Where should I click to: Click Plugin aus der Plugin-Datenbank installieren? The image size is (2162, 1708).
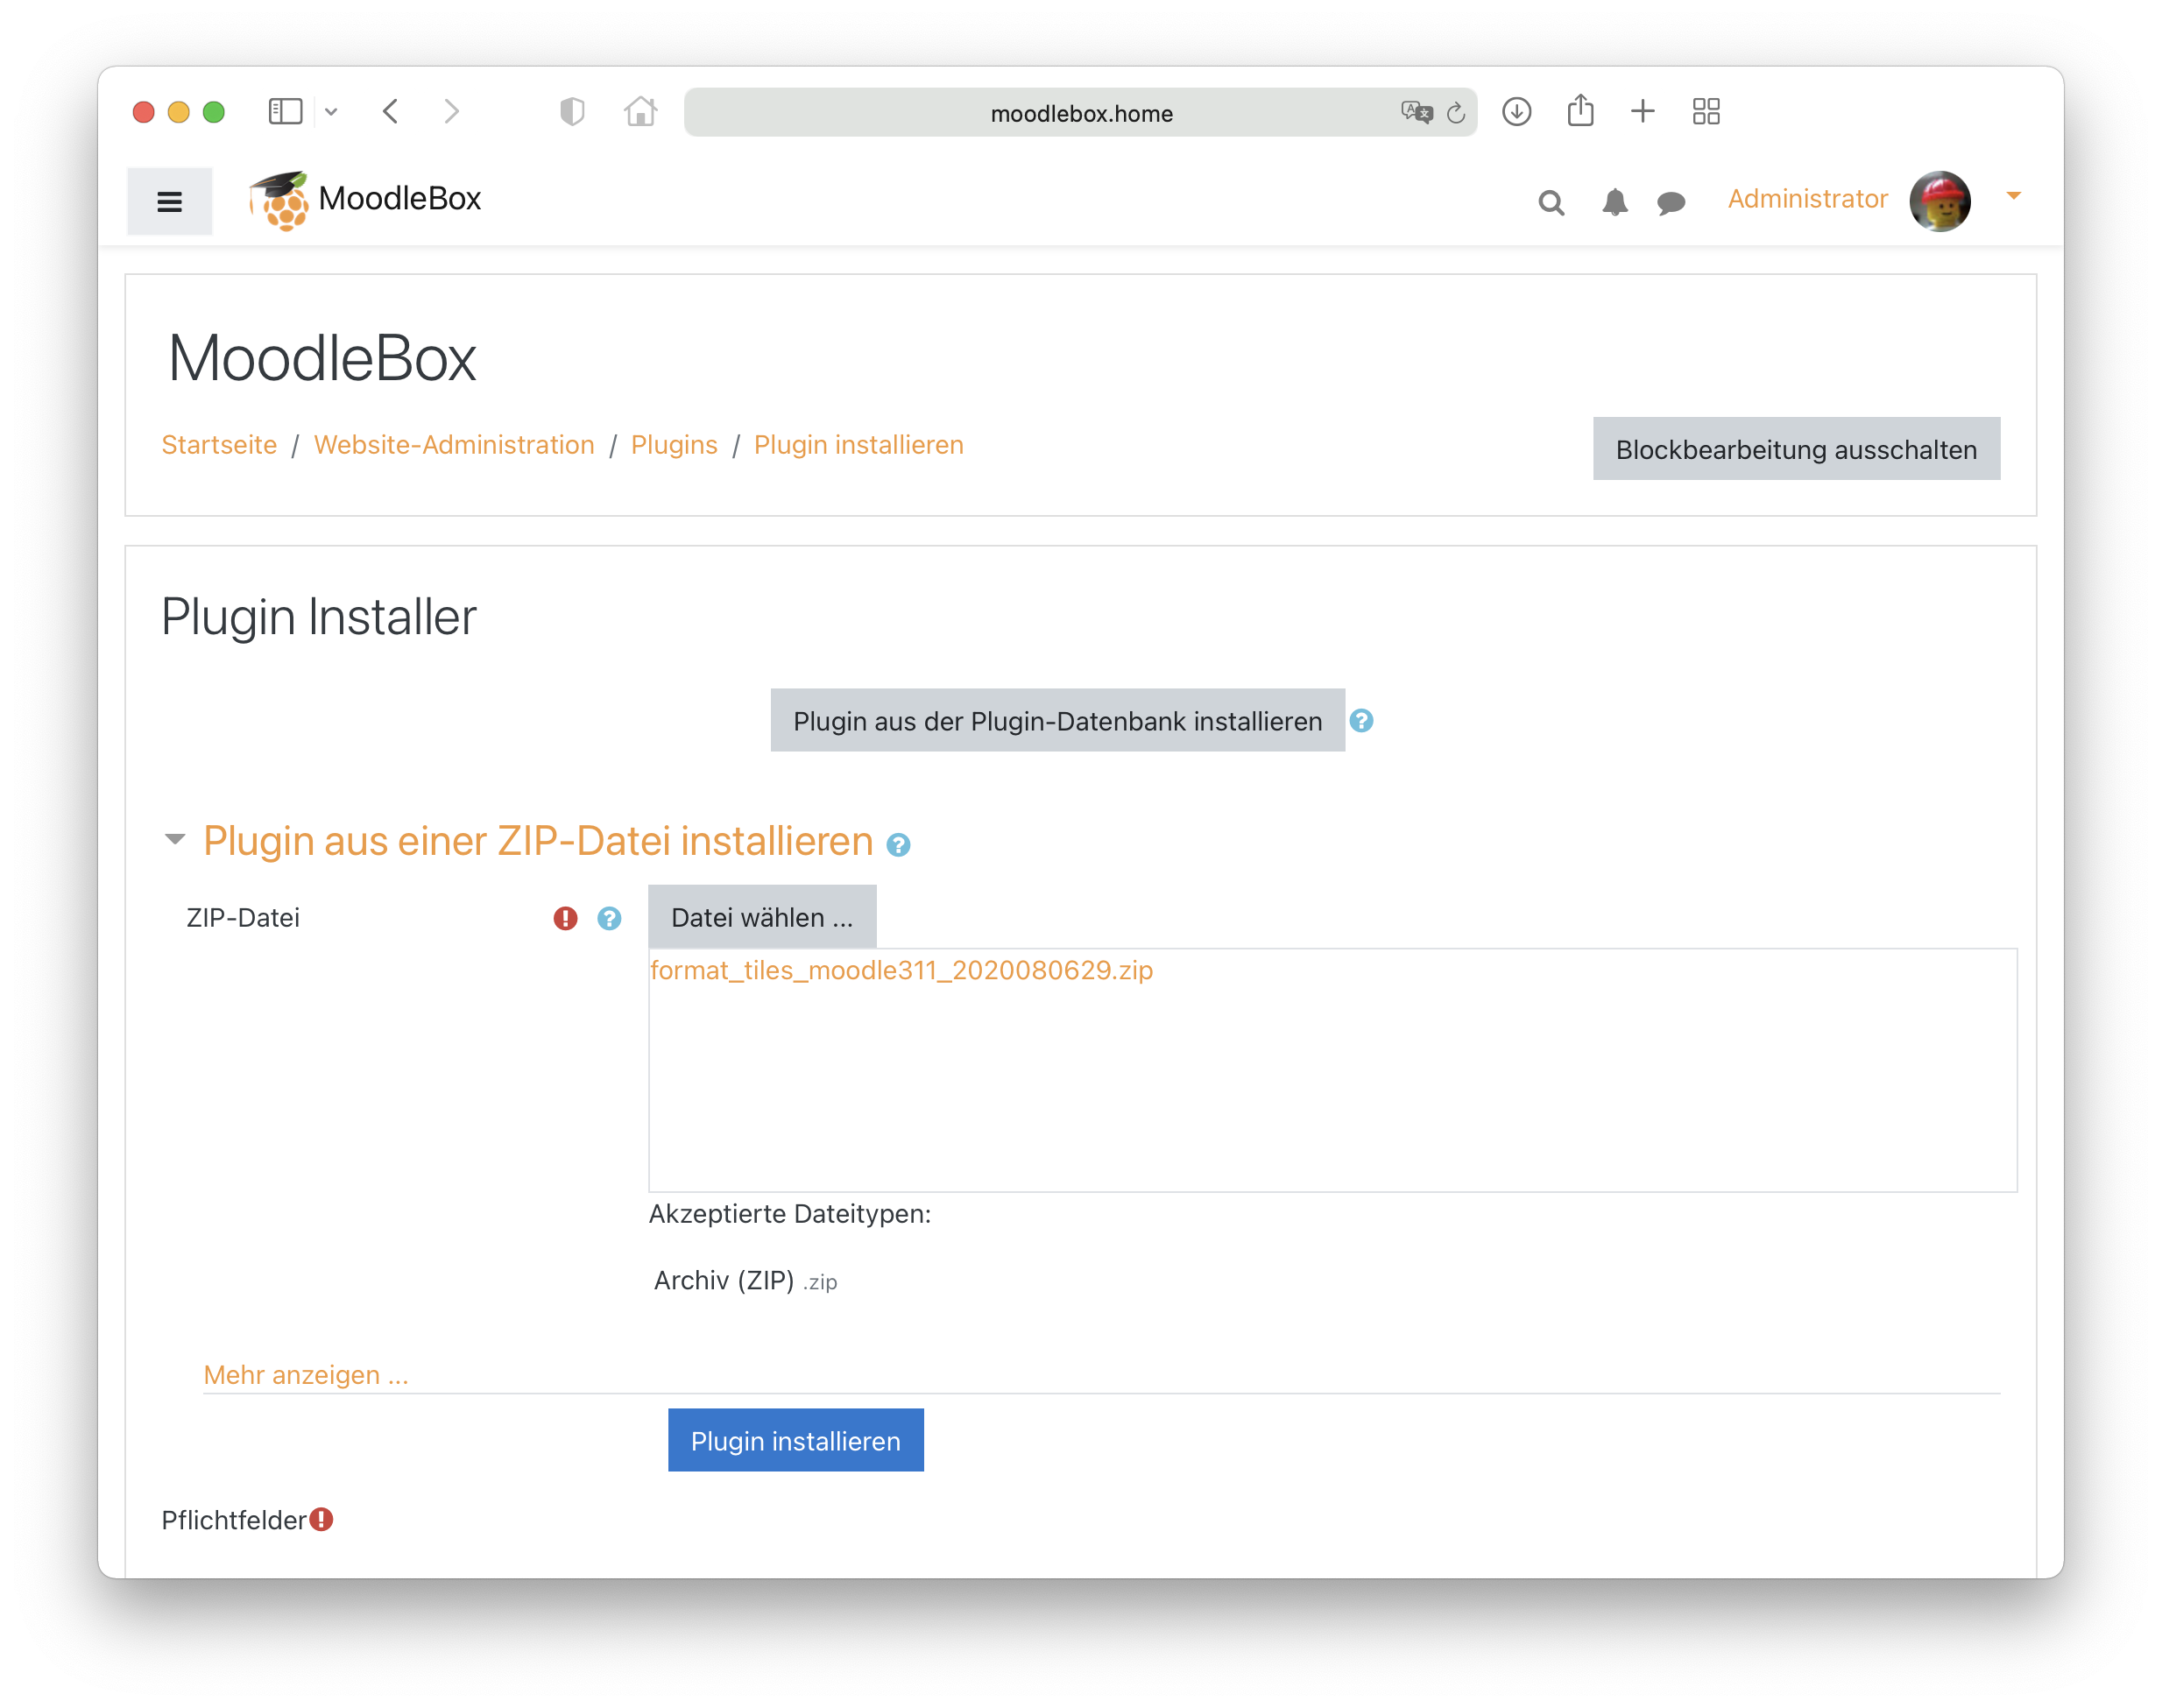(x=1057, y=720)
